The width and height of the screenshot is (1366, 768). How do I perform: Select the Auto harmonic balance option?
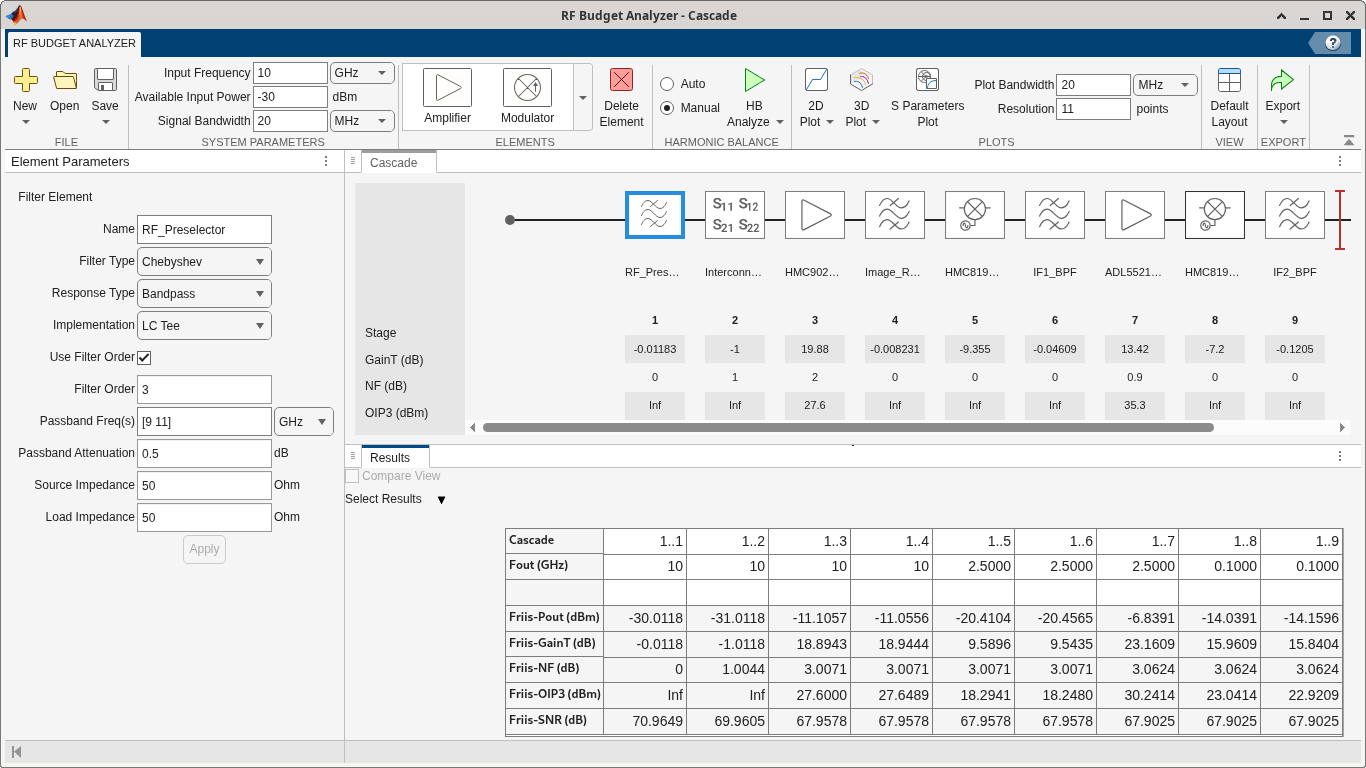(x=667, y=84)
